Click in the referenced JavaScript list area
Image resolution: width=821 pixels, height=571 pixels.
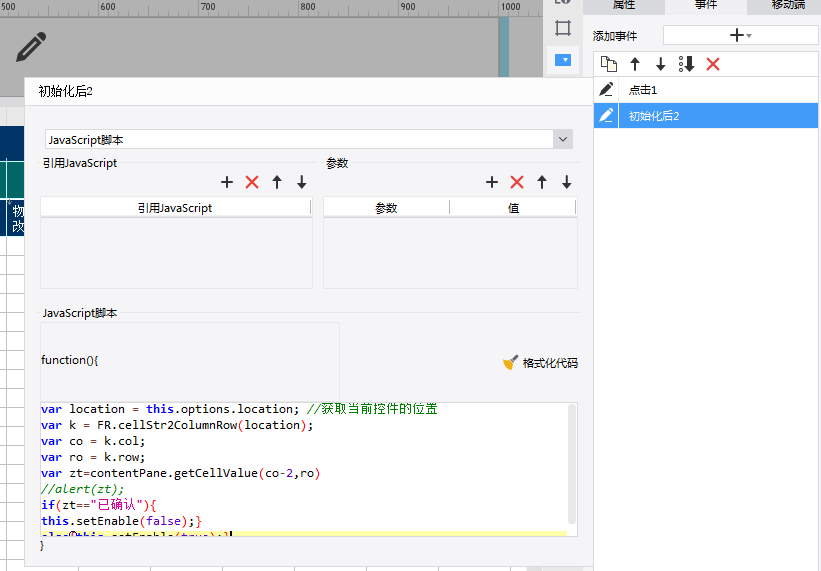coord(176,253)
